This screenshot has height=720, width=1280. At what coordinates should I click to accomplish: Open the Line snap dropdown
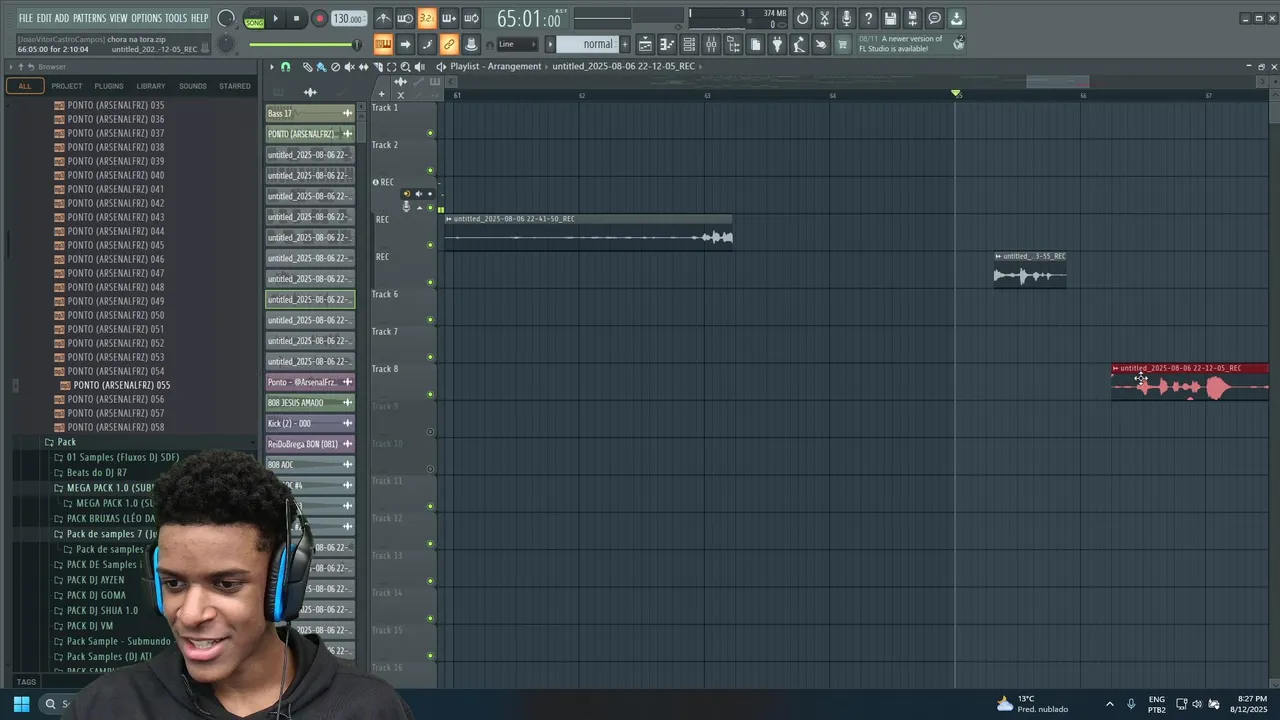pos(518,44)
